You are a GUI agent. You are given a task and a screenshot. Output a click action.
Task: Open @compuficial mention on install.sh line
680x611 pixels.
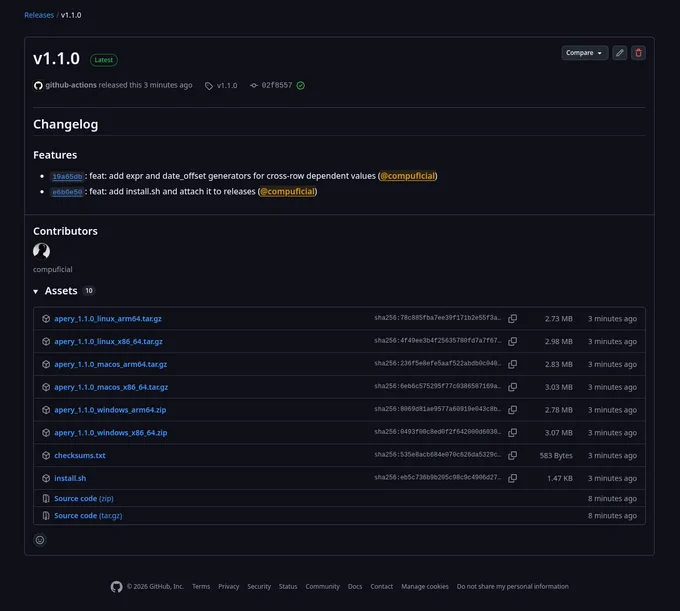[288, 192]
